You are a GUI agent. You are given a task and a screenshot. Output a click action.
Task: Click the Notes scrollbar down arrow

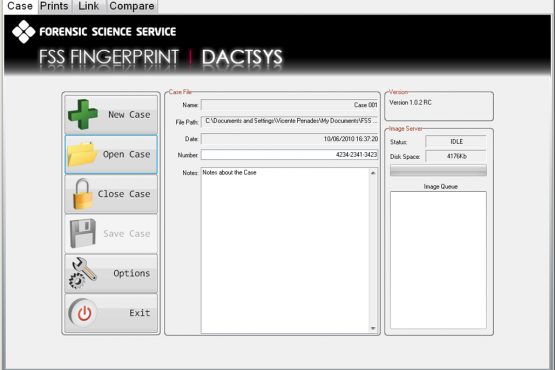click(373, 328)
